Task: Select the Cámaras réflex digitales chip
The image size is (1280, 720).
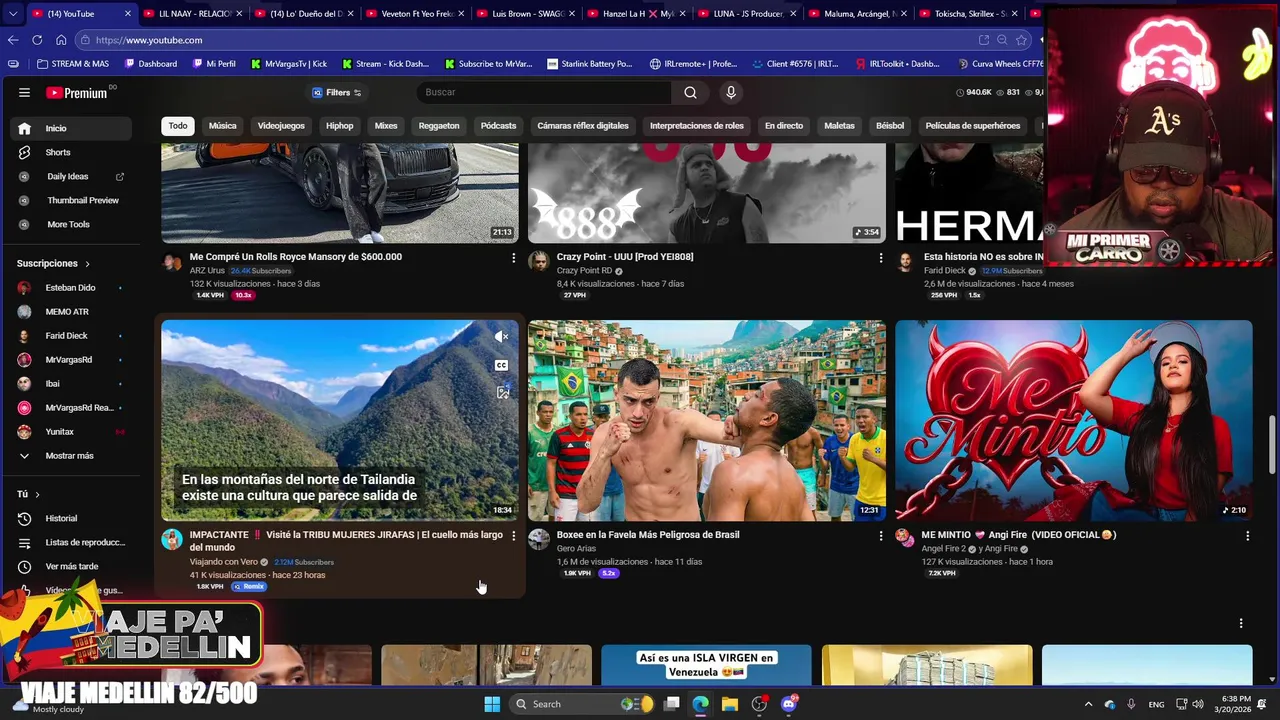Action: pyautogui.click(x=583, y=126)
